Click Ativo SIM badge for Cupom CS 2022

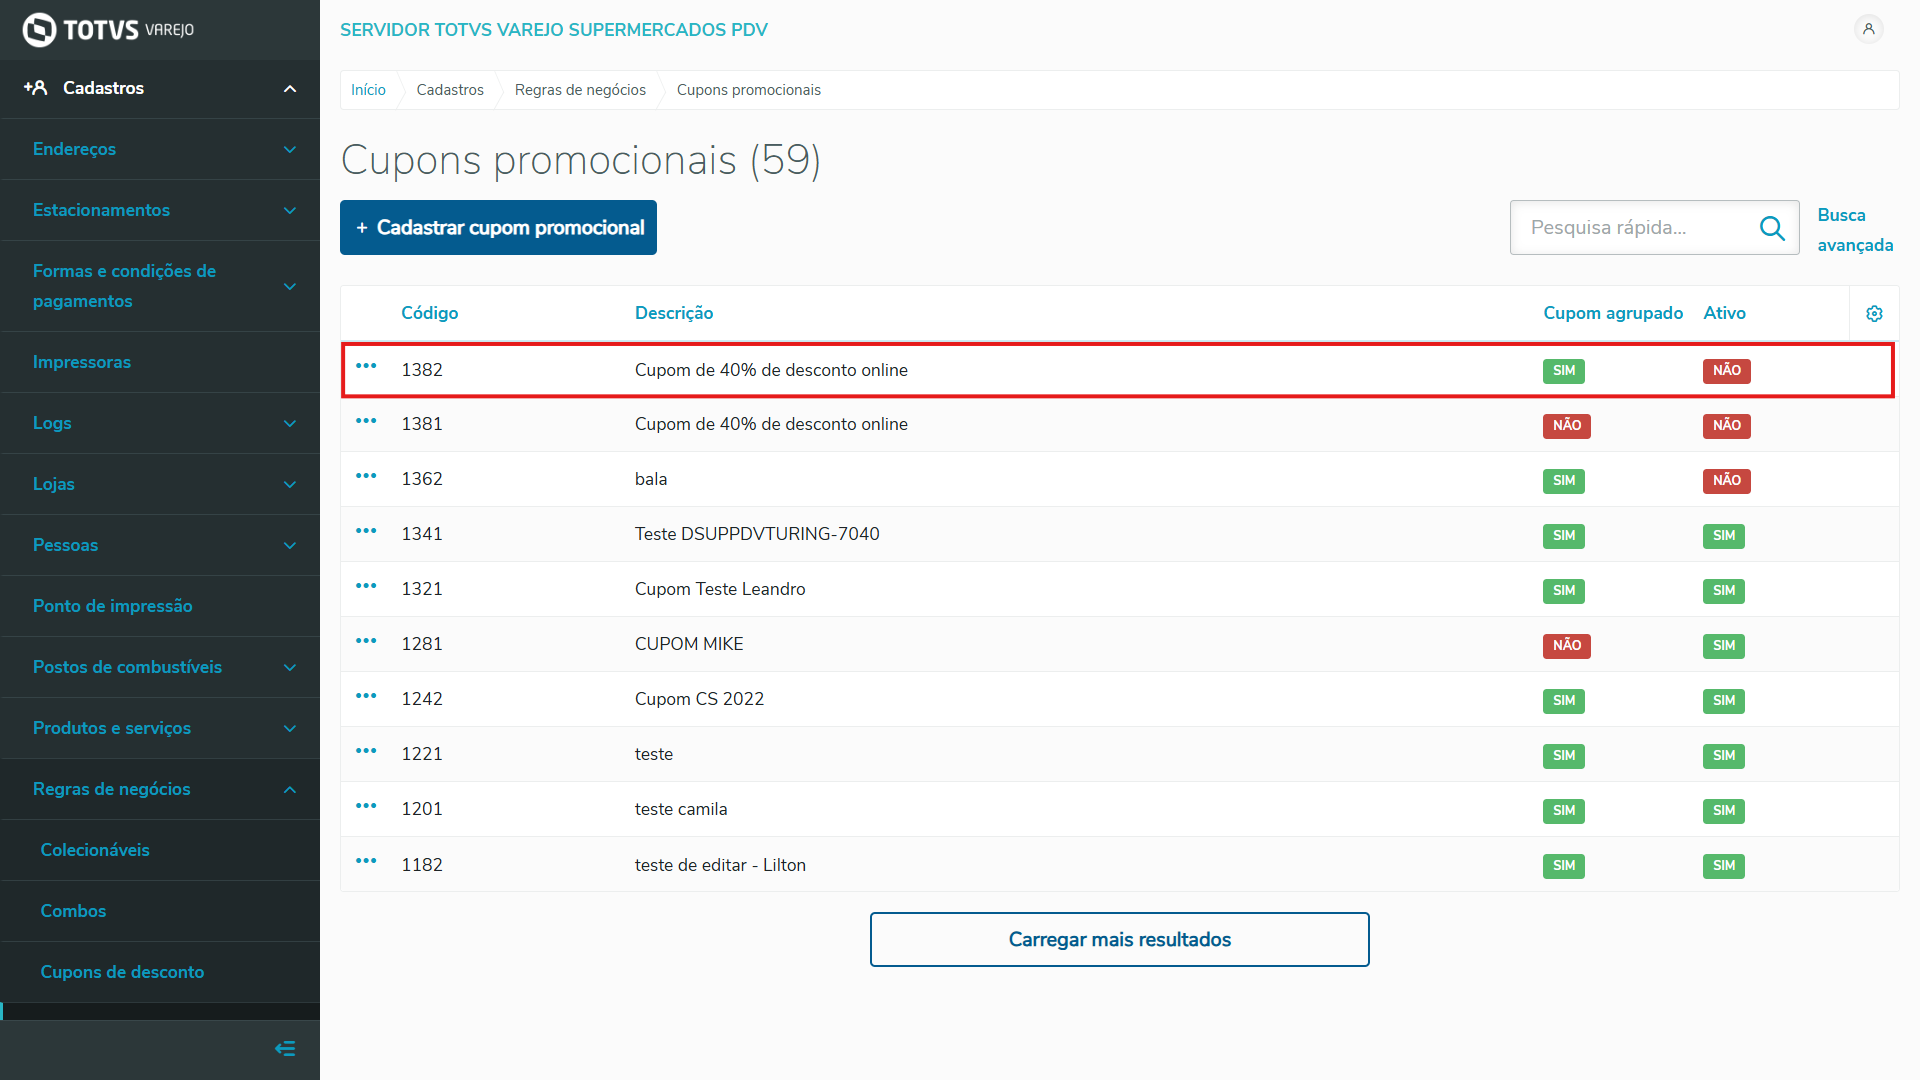coord(1723,701)
